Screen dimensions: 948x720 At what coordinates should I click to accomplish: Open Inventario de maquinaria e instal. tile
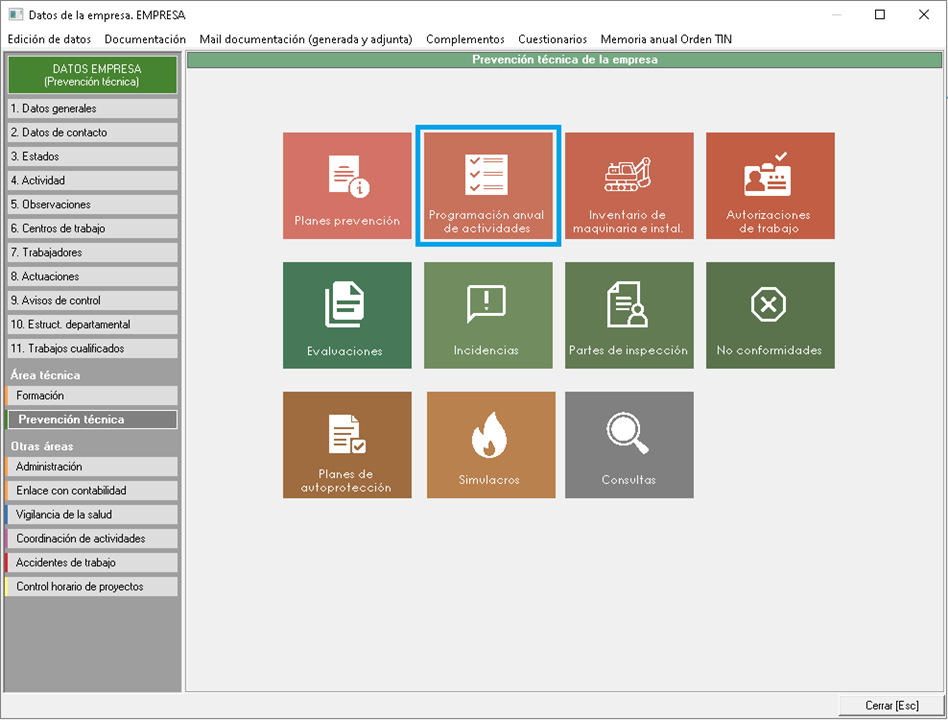point(629,186)
